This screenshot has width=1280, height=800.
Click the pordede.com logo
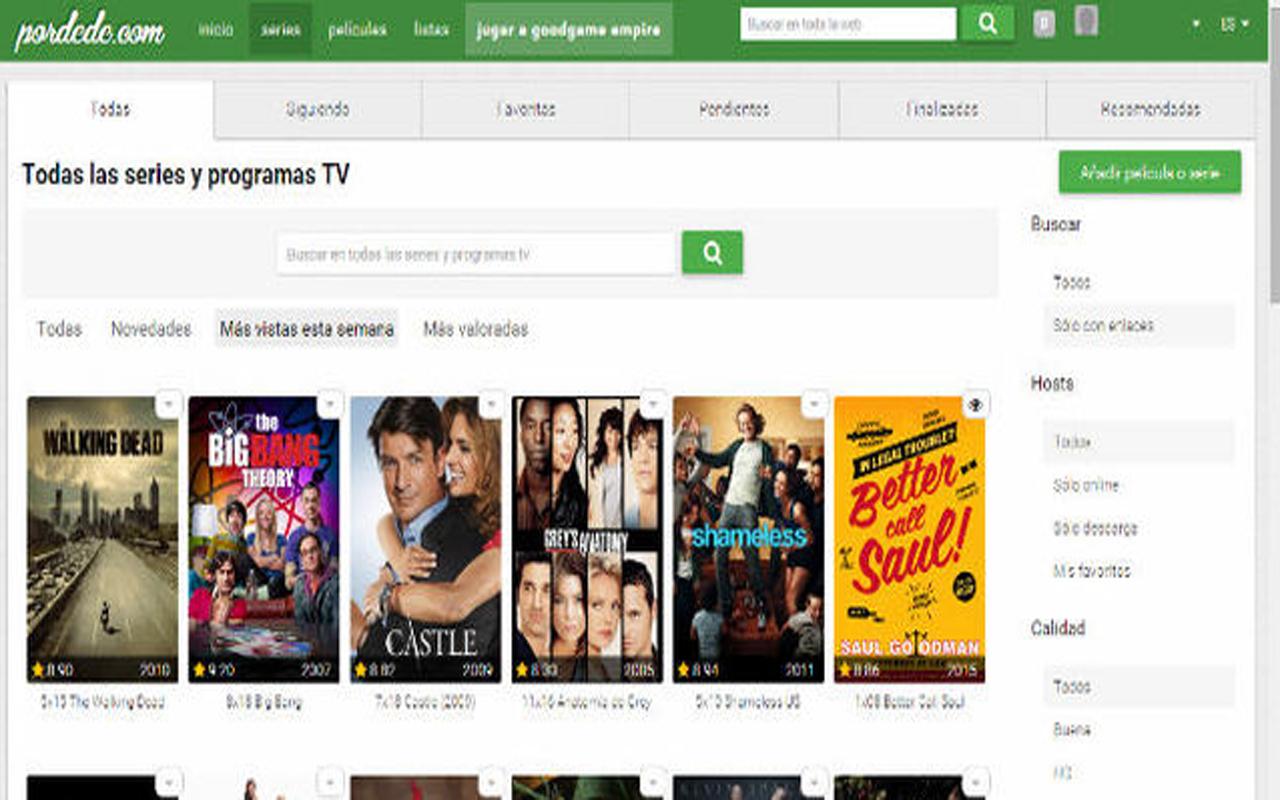point(90,33)
